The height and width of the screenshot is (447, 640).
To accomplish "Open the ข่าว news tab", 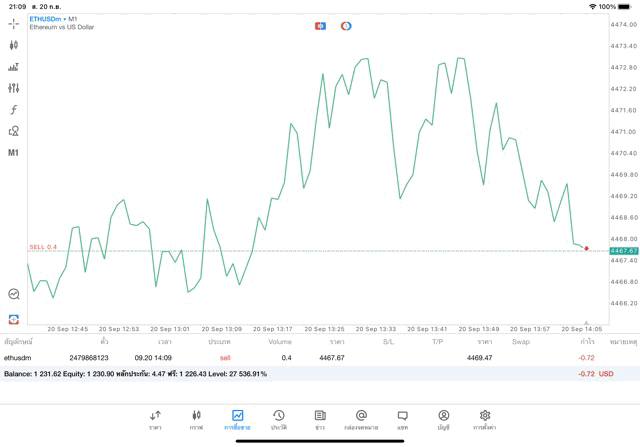I will [320, 419].
